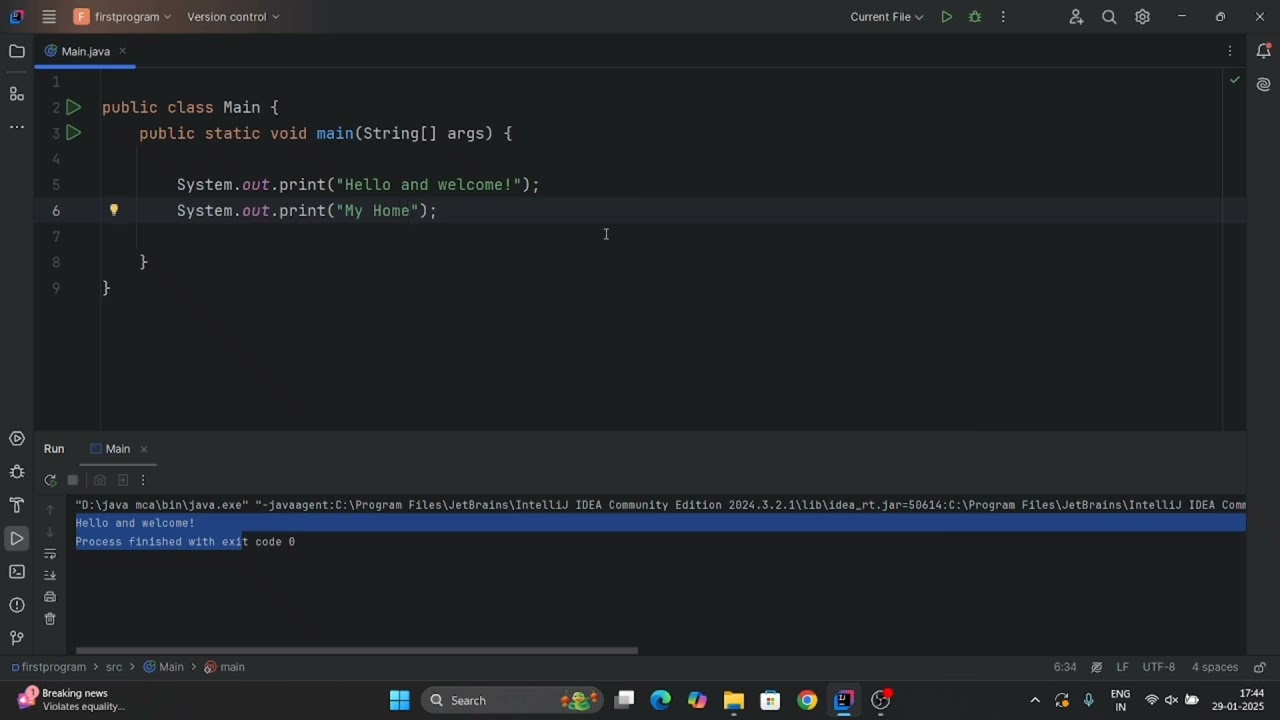Open Search Everywhere magnifier
Image resolution: width=1280 pixels, height=720 pixels.
(1109, 17)
